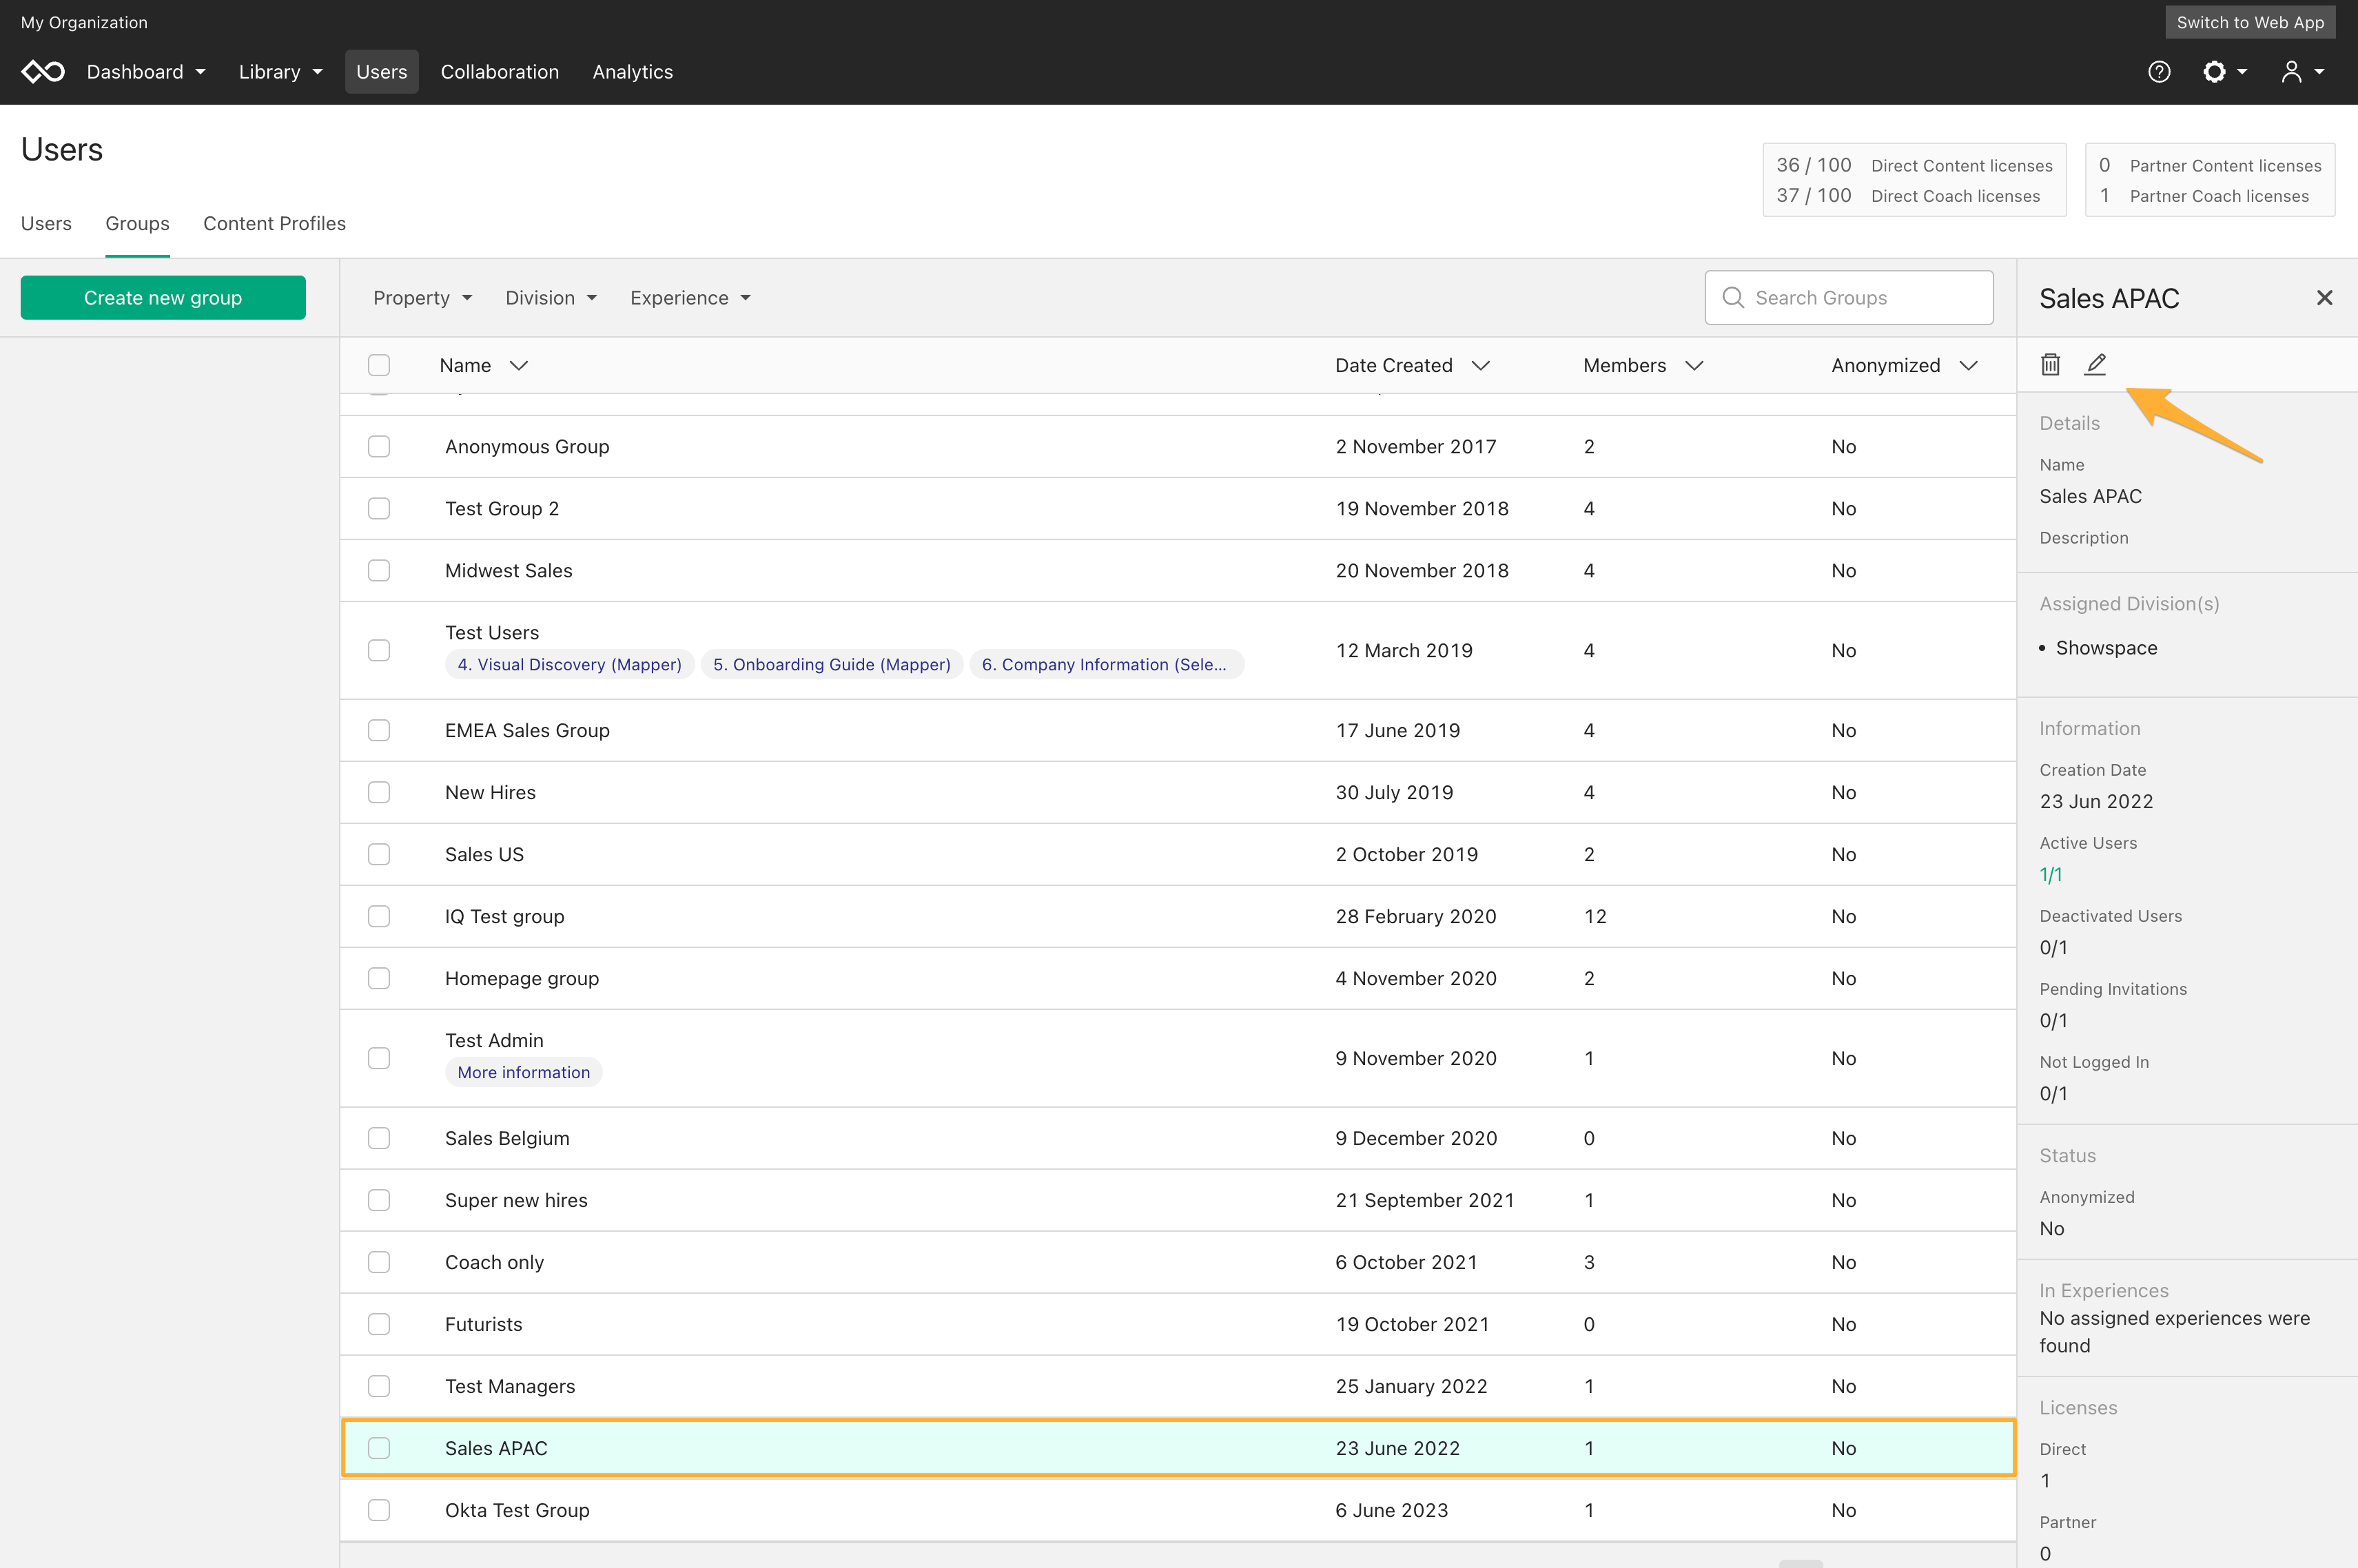Open the More information tag link
Screen dimensions: 2358x1568
(x=523, y=1073)
